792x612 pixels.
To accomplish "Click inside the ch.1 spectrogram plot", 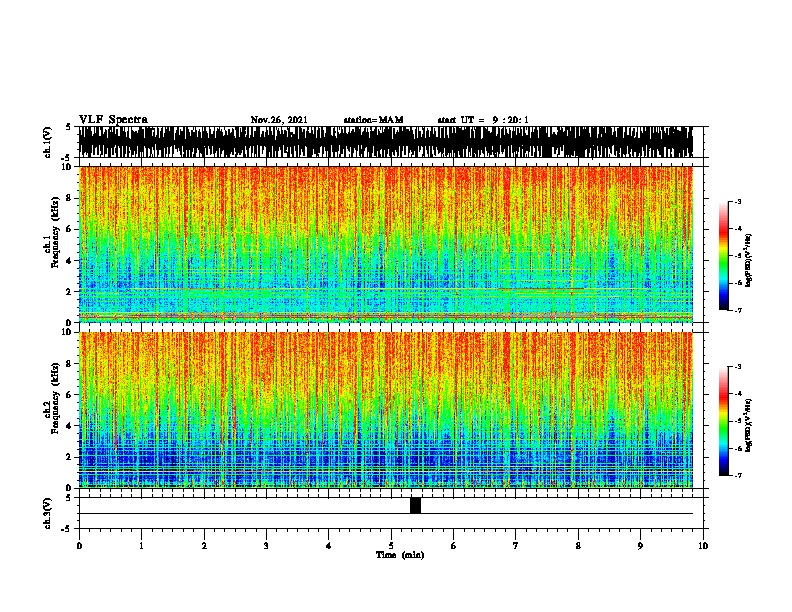I will (x=386, y=244).
